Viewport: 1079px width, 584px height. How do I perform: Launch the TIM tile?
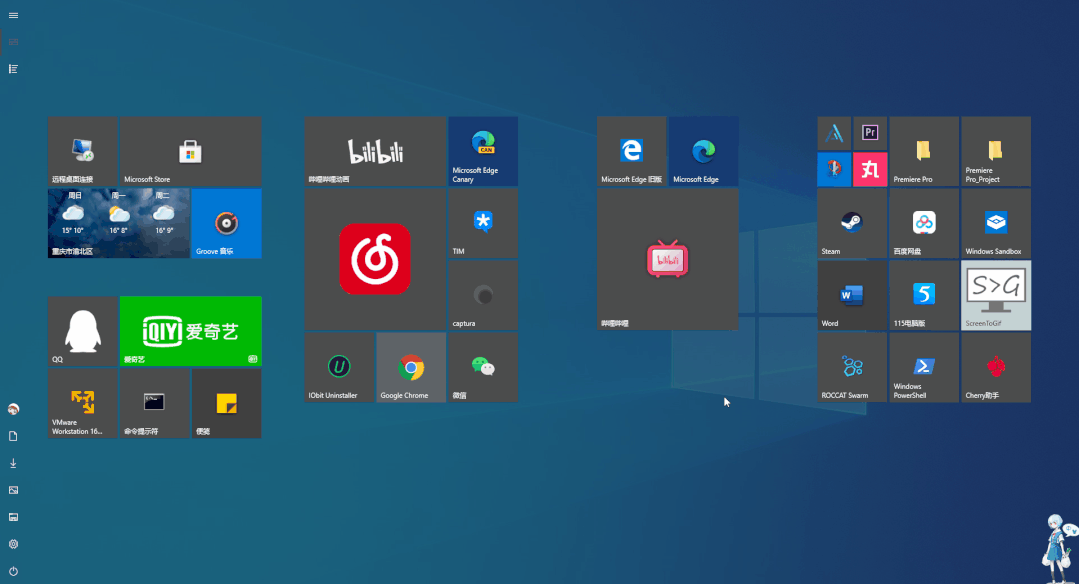click(x=483, y=223)
